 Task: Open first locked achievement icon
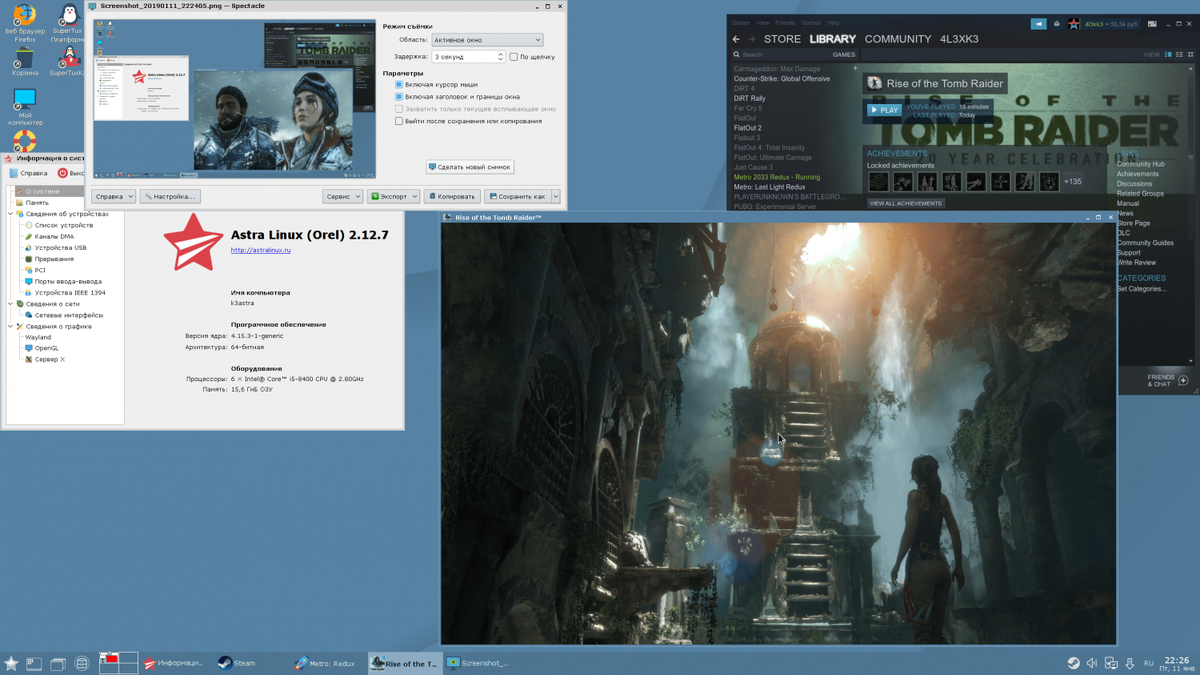point(878,181)
